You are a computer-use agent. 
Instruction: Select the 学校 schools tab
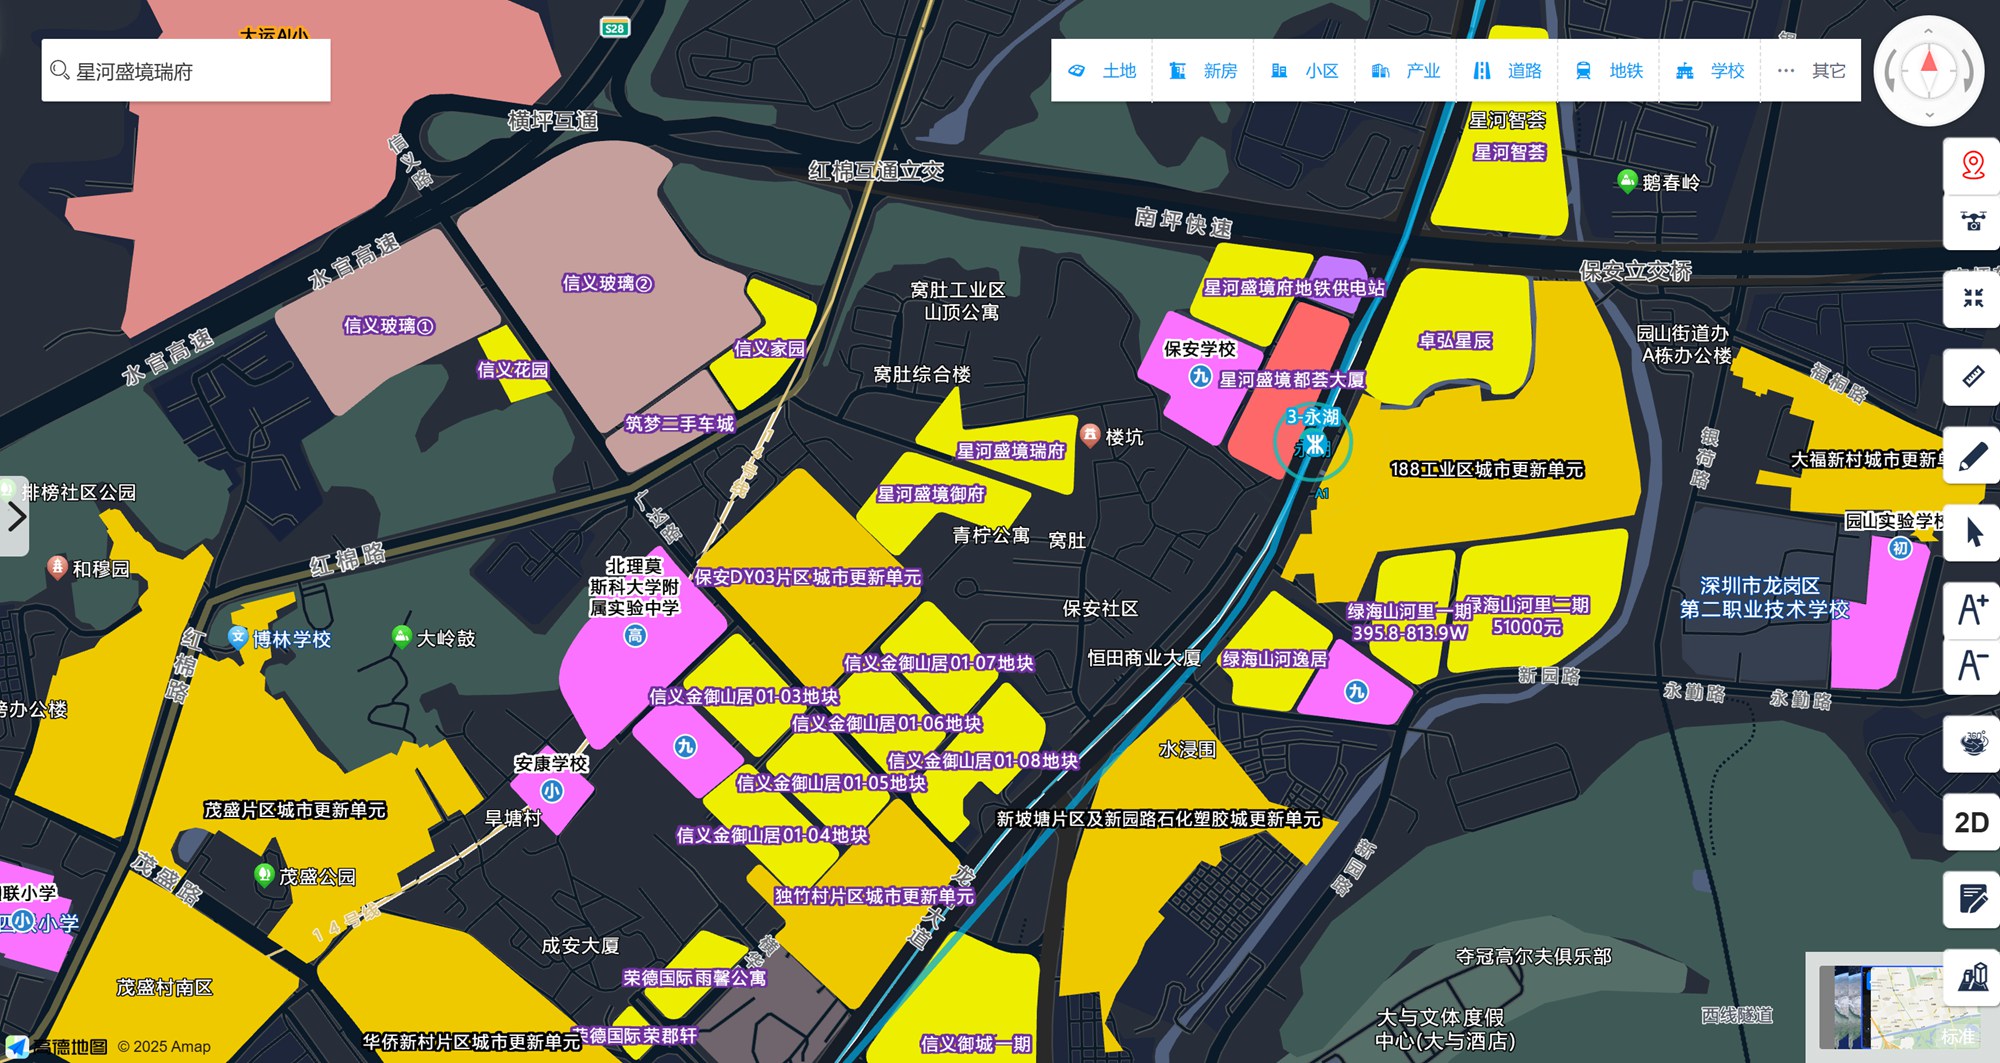point(1710,71)
